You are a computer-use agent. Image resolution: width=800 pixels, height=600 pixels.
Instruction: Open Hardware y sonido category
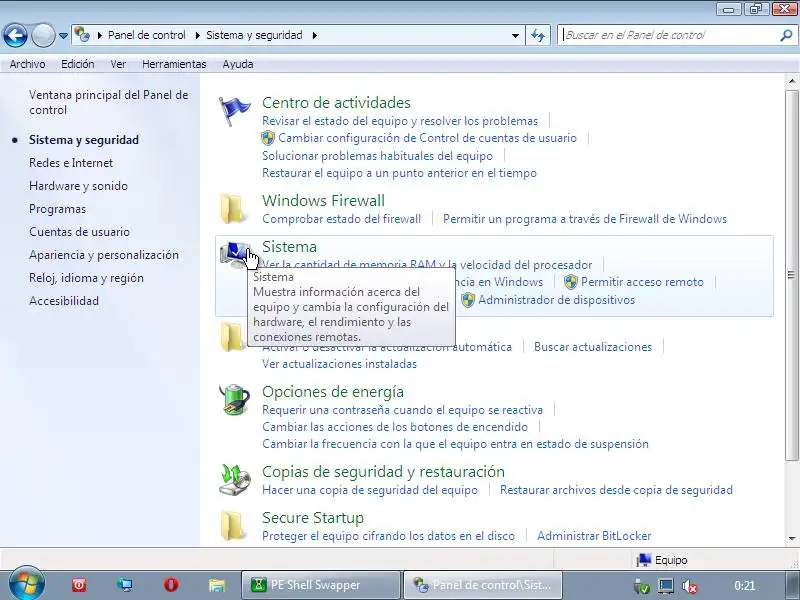click(78, 186)
